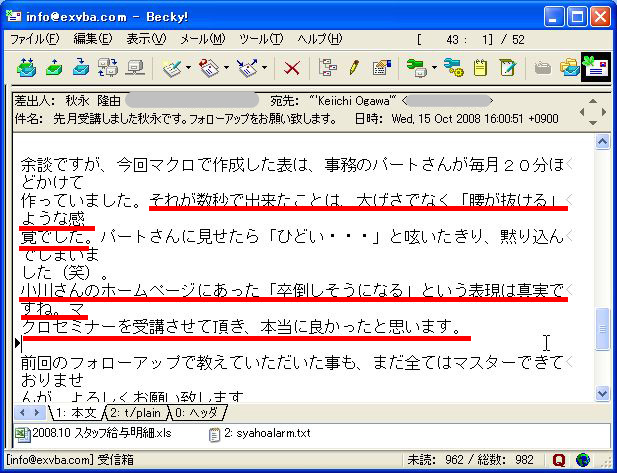Open the mailbox settings dropdown arrow
Image resolution: width=617 pixels, height=473 pixels.
(x=434, y=68)
